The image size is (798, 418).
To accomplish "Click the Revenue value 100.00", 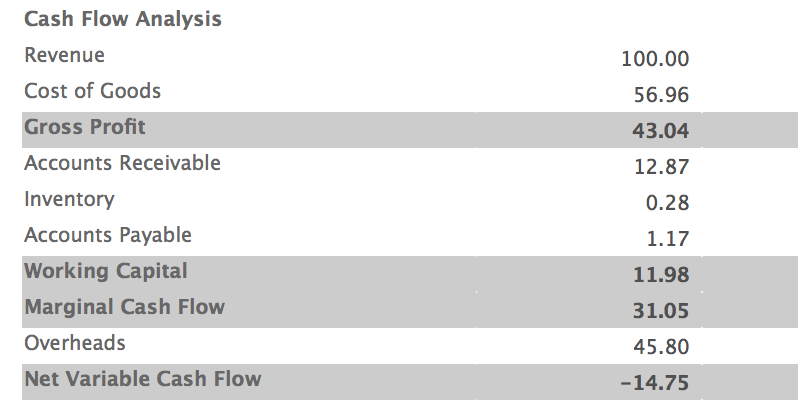I will coord(655,59).
